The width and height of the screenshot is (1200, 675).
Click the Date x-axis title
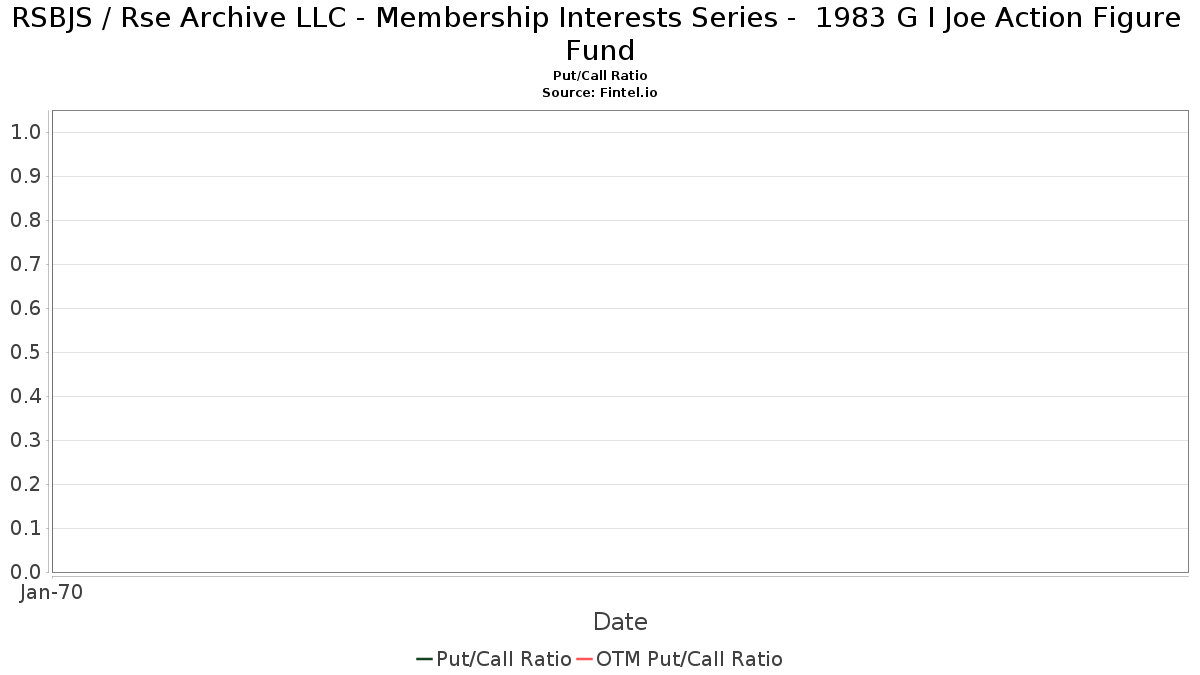point(620,622)
